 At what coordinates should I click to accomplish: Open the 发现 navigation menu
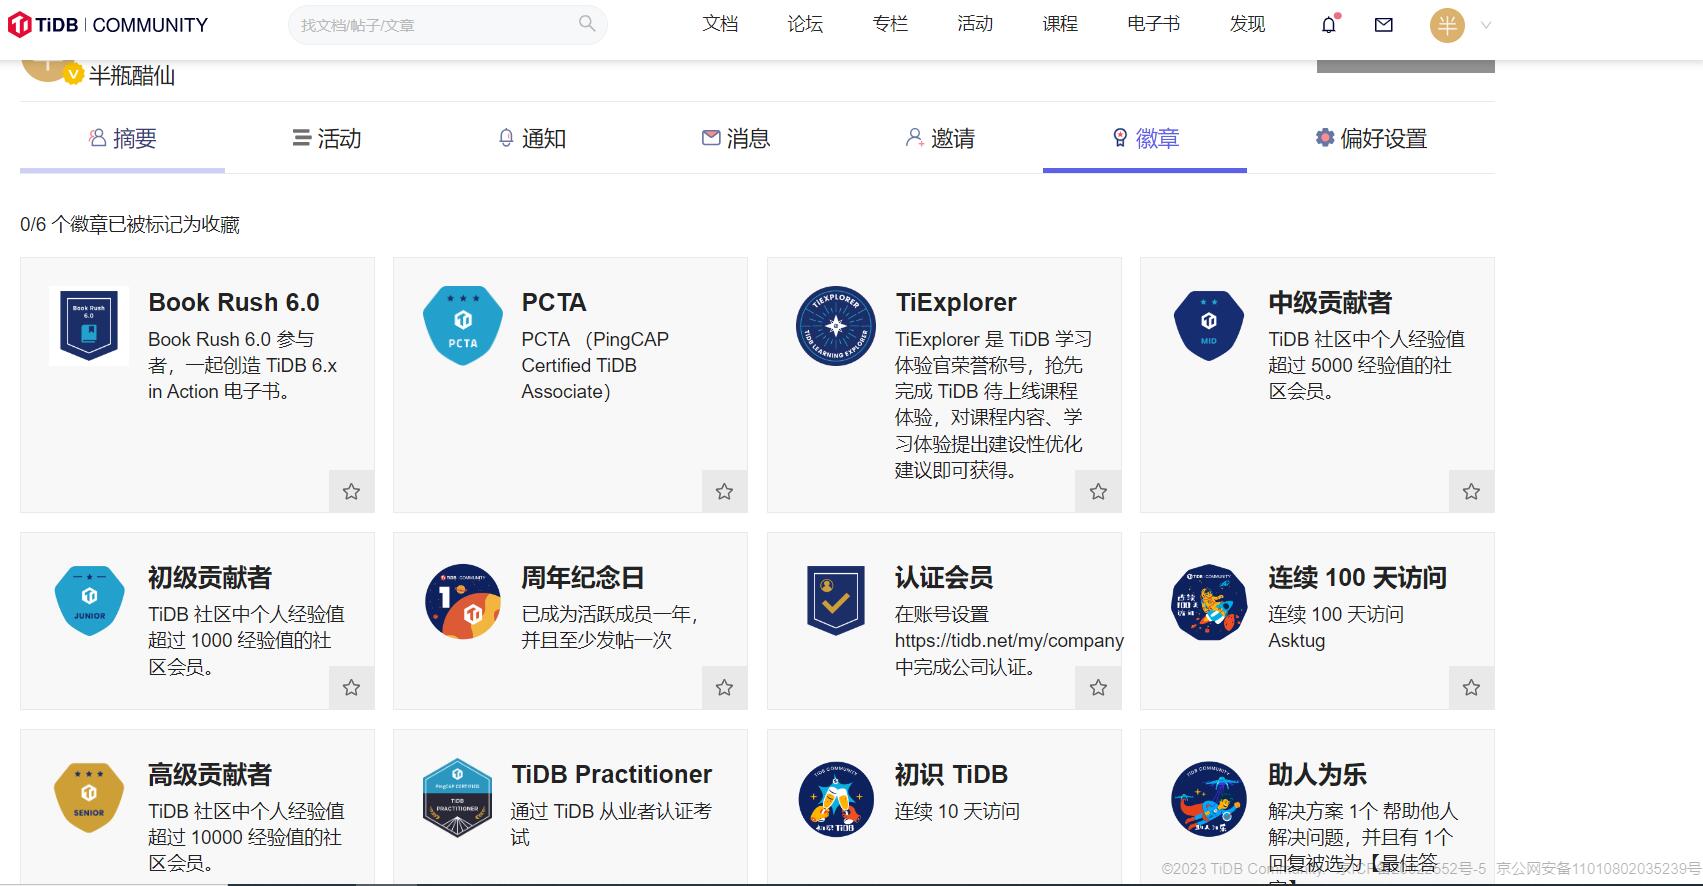(1247, 24)
